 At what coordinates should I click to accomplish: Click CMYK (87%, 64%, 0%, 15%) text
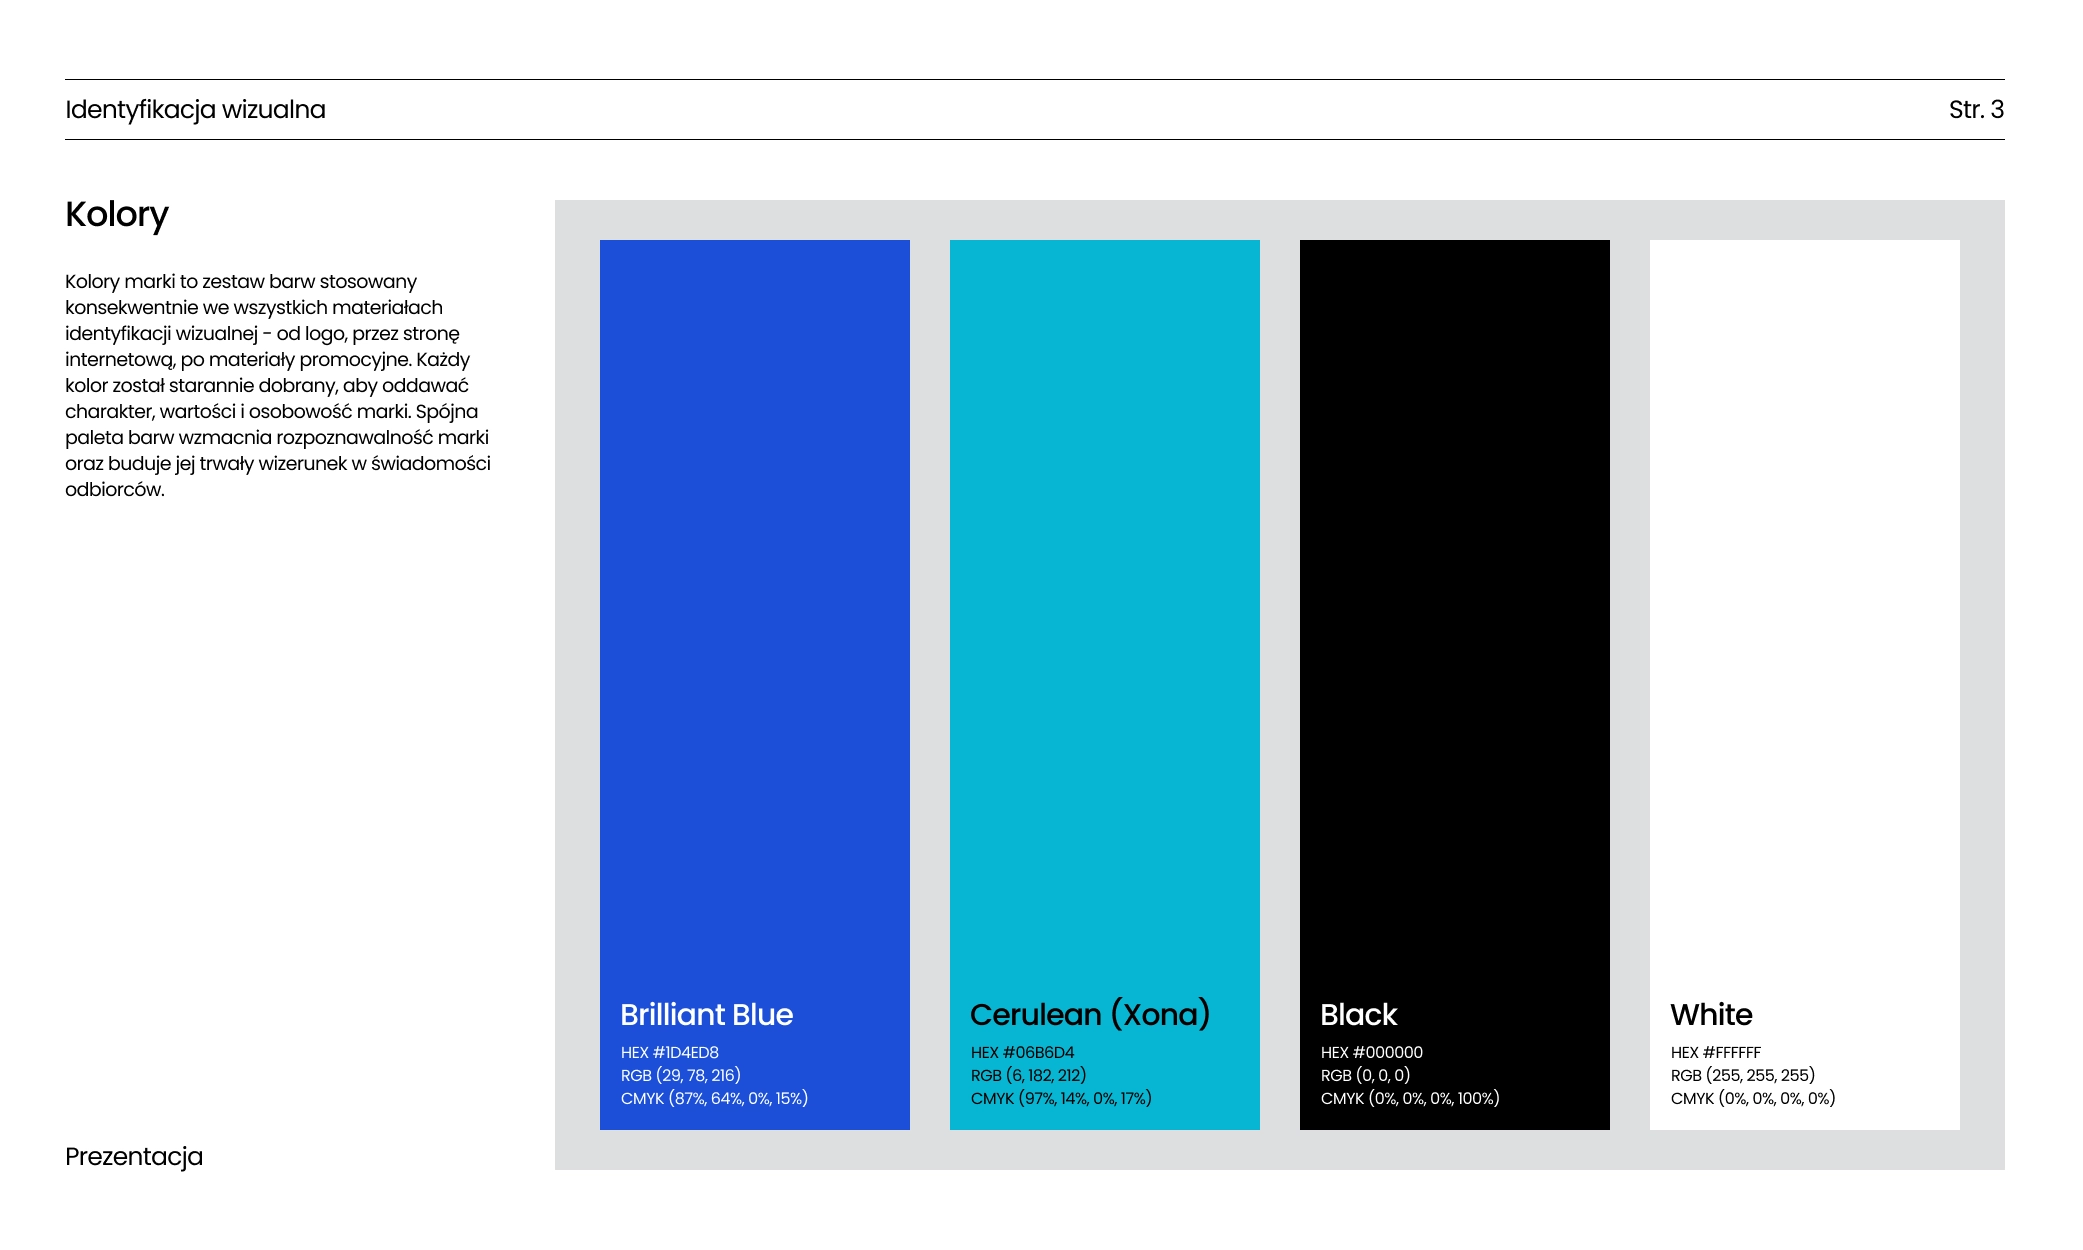coord(713,1098)
